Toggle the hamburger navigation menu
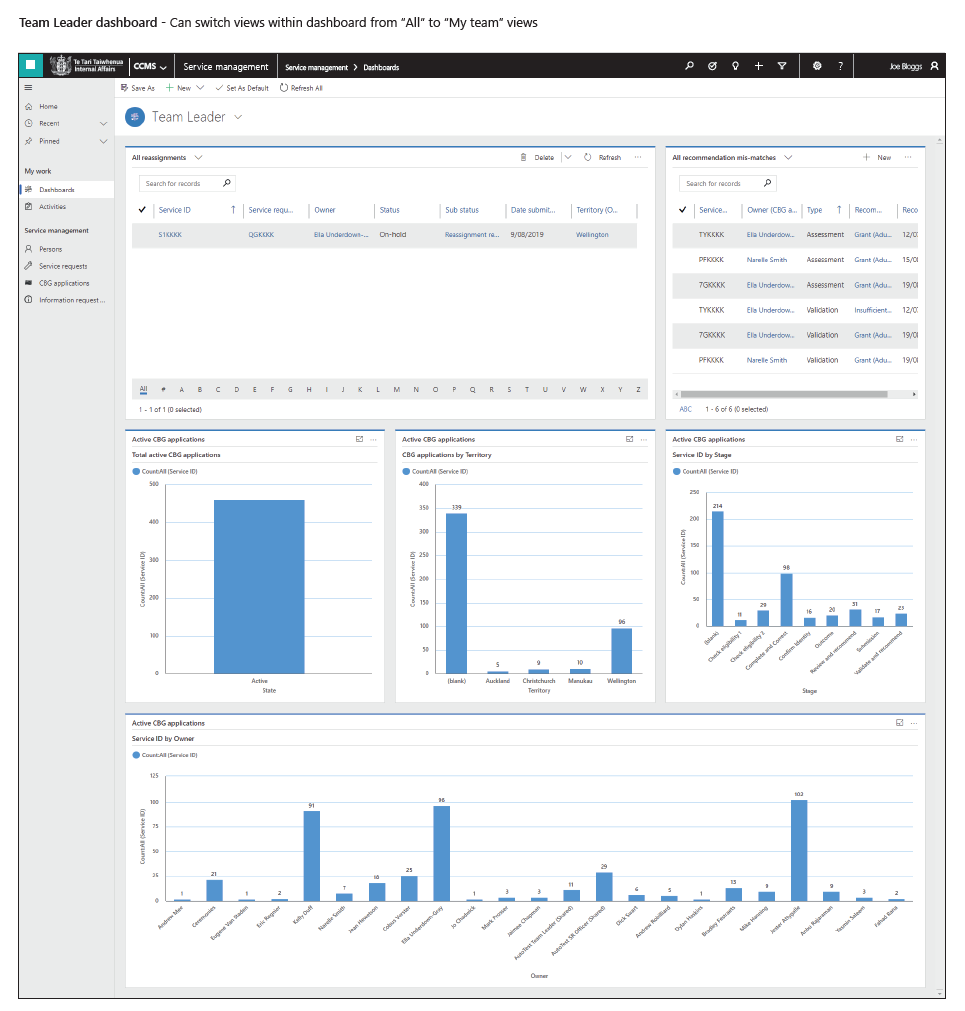The width and height of the screenshot is (965, 1011). (x=28, y=87)
